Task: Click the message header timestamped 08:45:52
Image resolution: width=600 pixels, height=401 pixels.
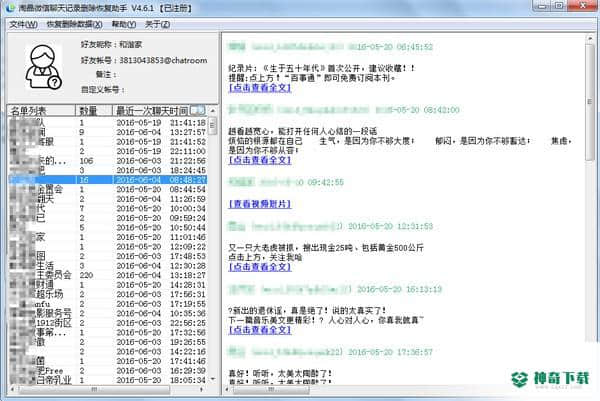Action: click(x=330, y=47)
